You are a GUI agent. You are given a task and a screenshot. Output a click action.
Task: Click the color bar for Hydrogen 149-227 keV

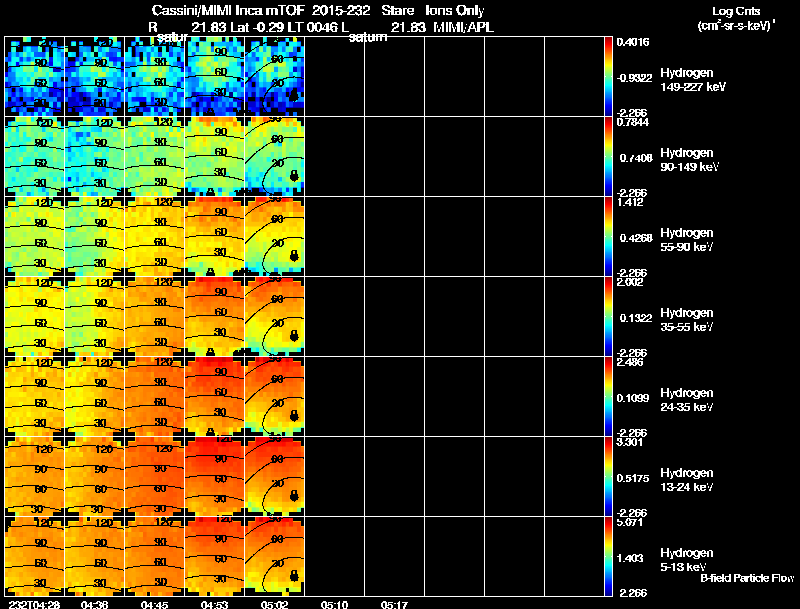[x=608, y=76]
